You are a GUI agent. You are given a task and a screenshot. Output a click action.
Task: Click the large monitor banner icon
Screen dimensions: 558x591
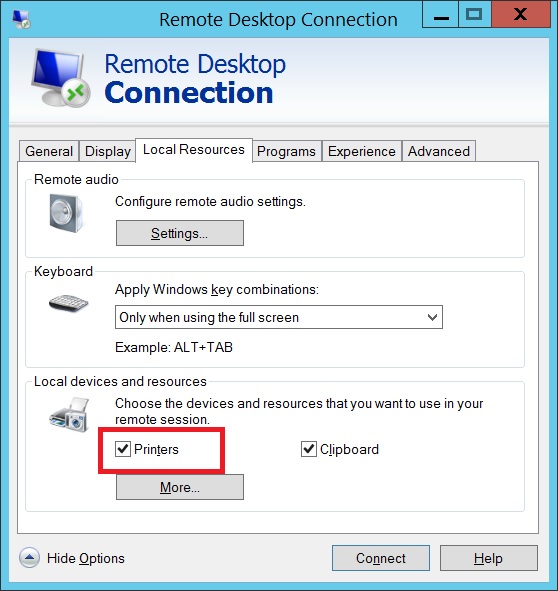[x=61, y=78]
